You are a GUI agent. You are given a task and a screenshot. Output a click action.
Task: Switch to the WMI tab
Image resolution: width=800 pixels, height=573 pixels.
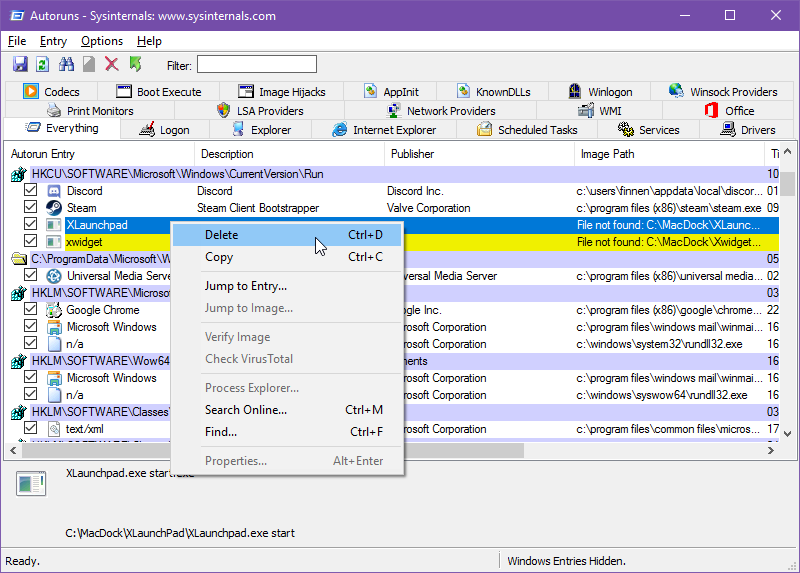[x=599, y=111]
